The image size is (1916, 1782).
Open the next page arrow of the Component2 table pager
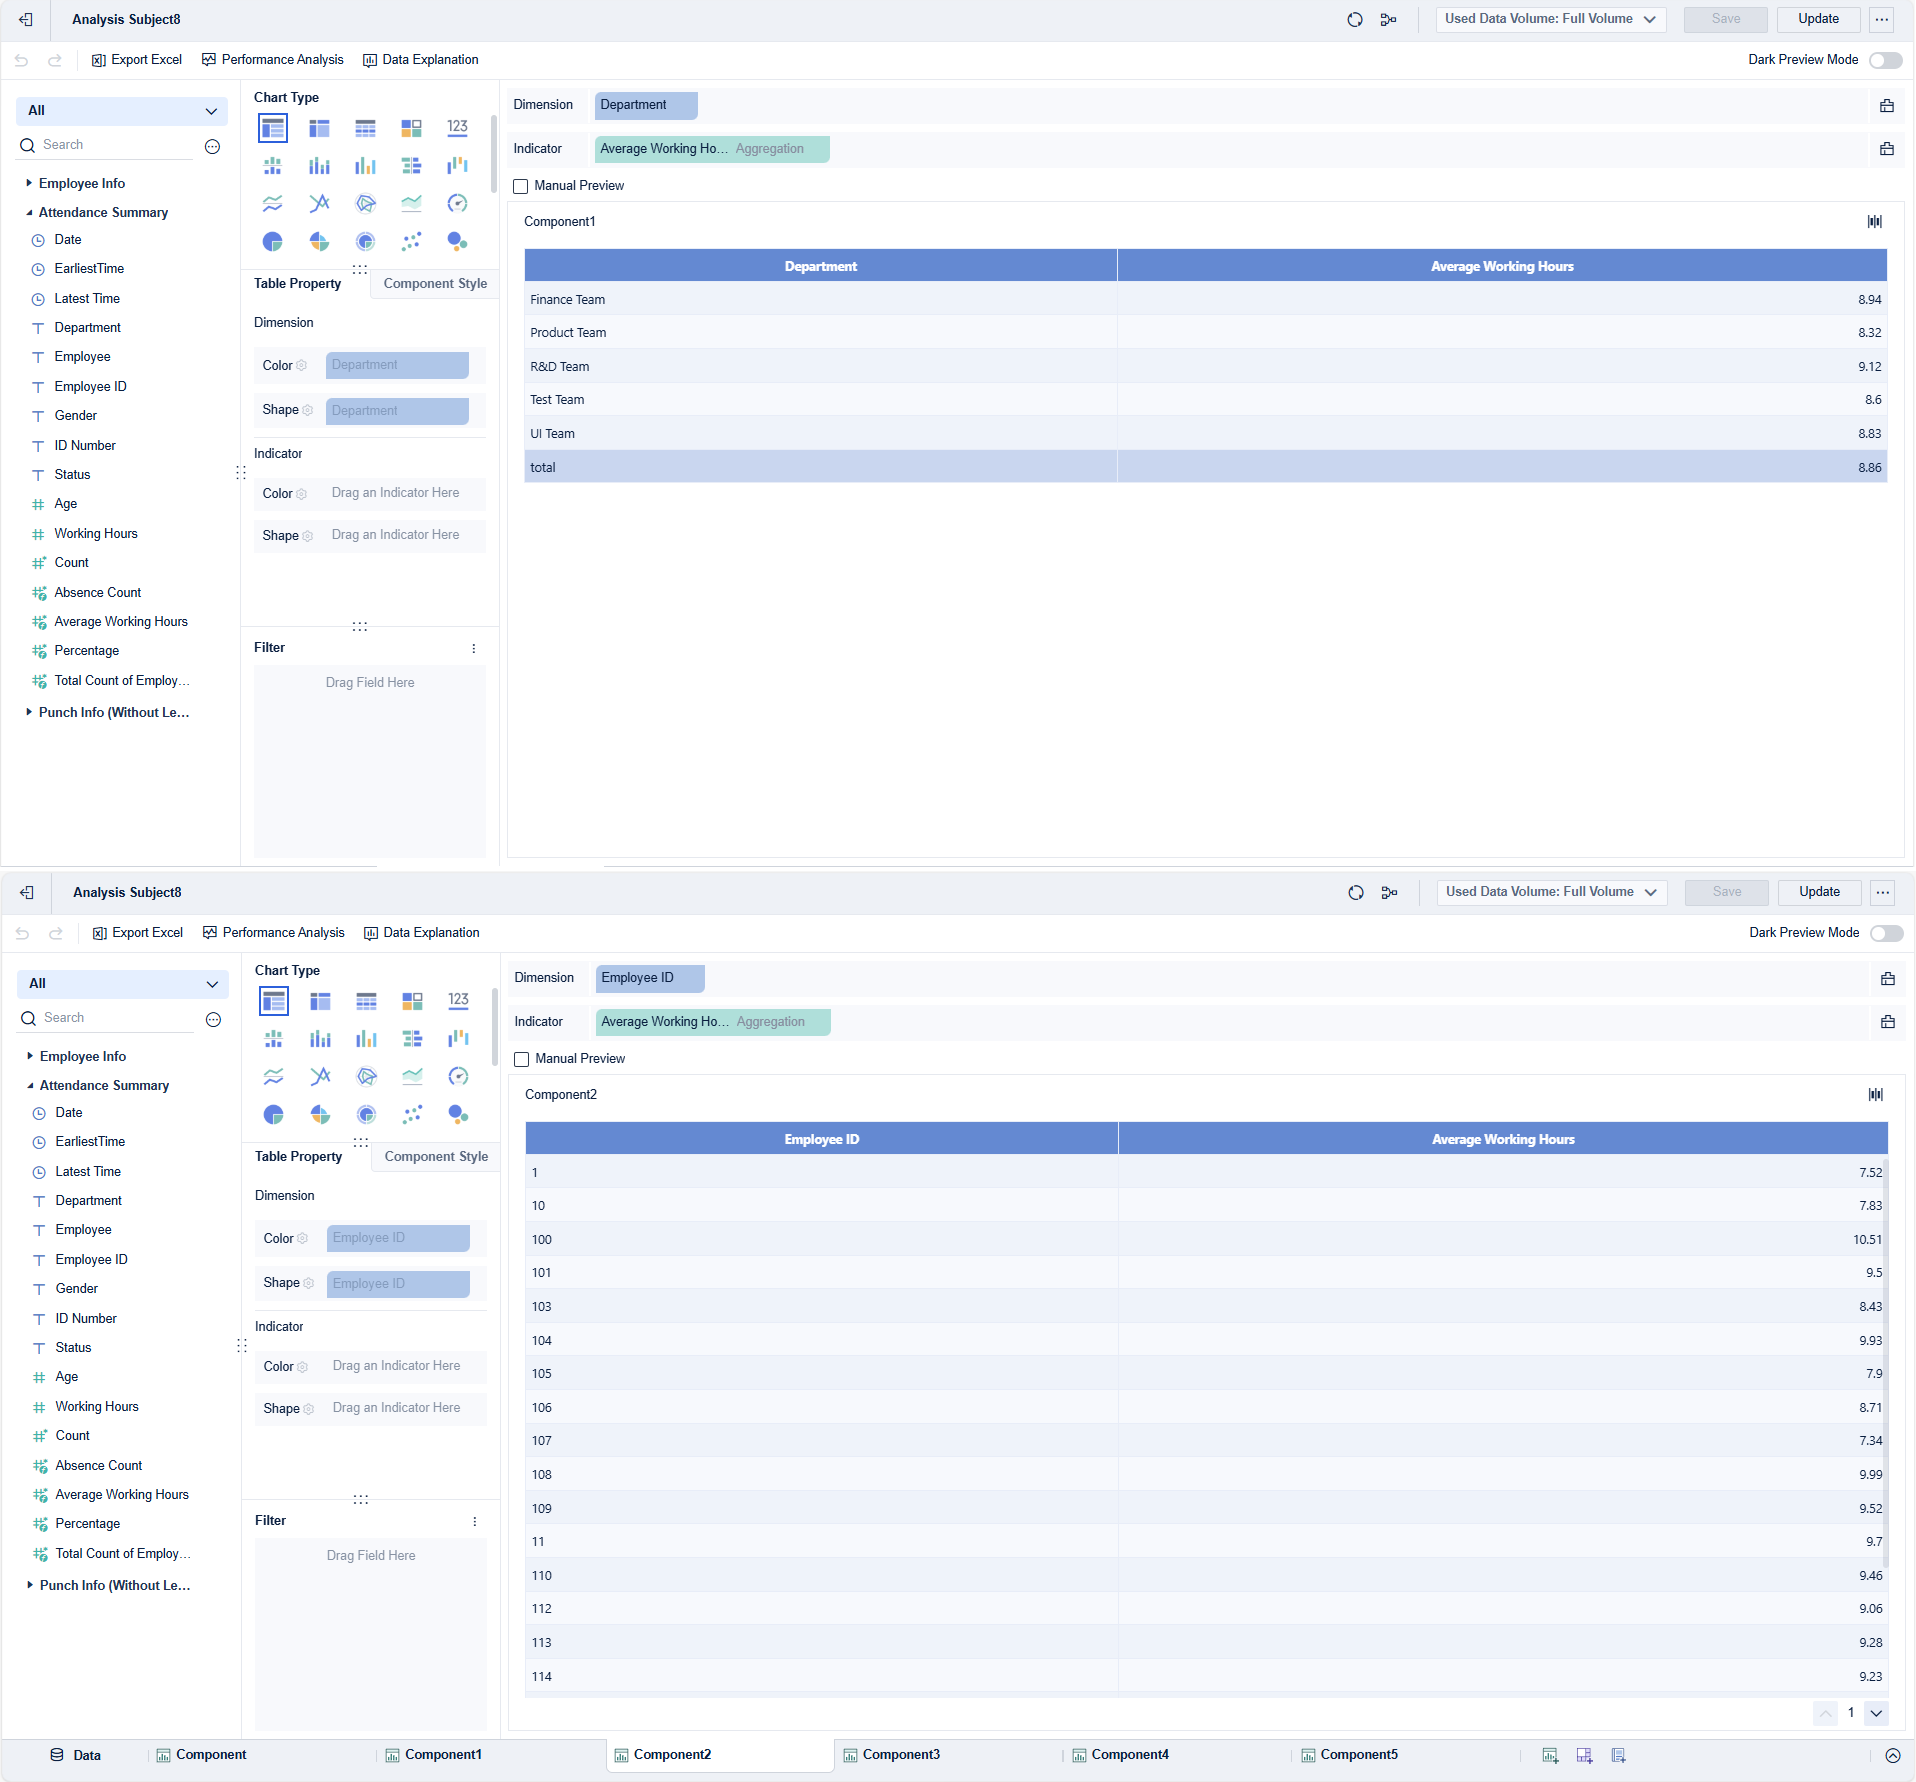point(1877,1713)
